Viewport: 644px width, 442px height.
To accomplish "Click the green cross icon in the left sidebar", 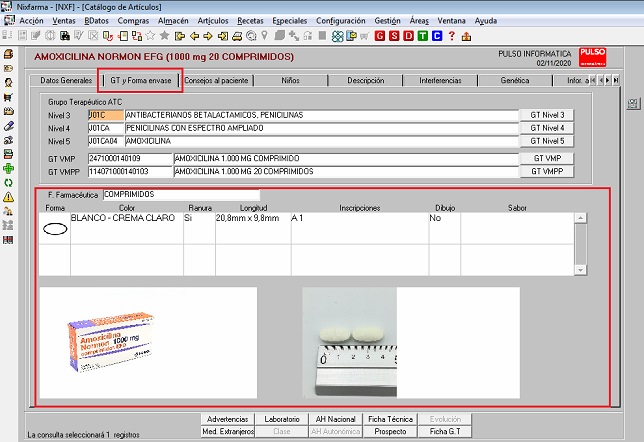I will (x=8, y=168).
